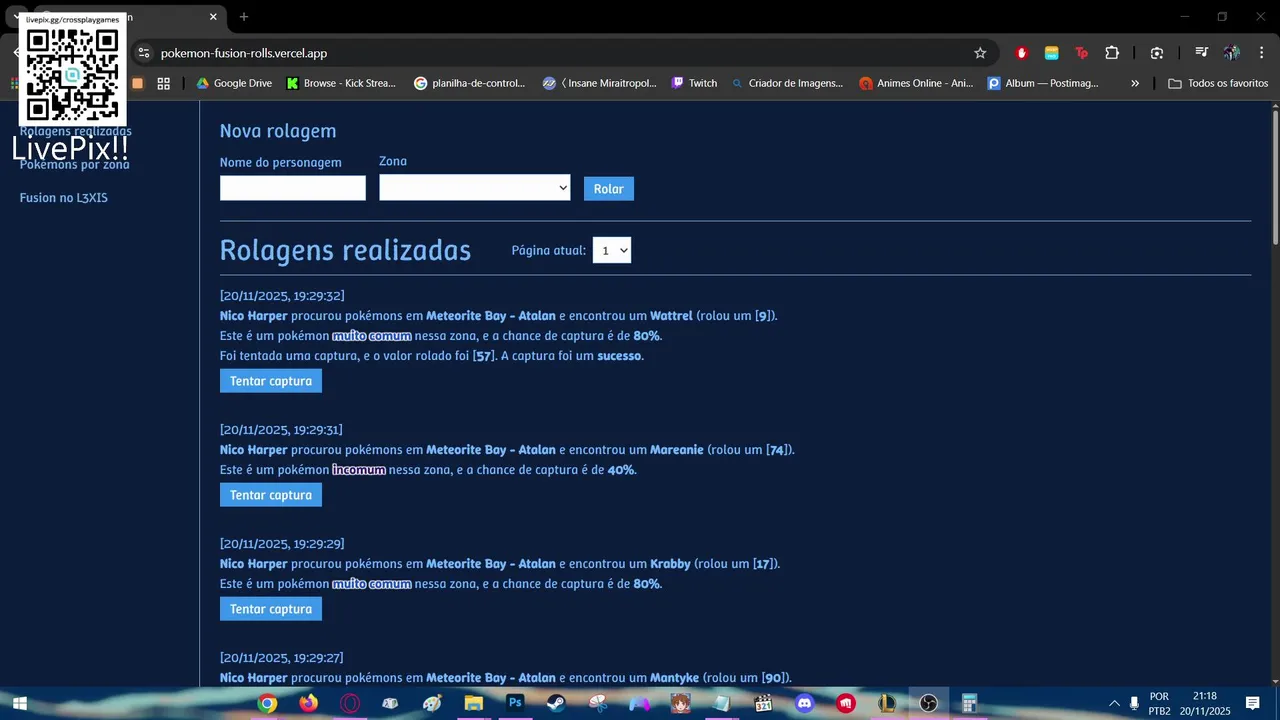Go to Pokémons por zona sidebar link
The image size is (1280, 720).
point(75,165)
